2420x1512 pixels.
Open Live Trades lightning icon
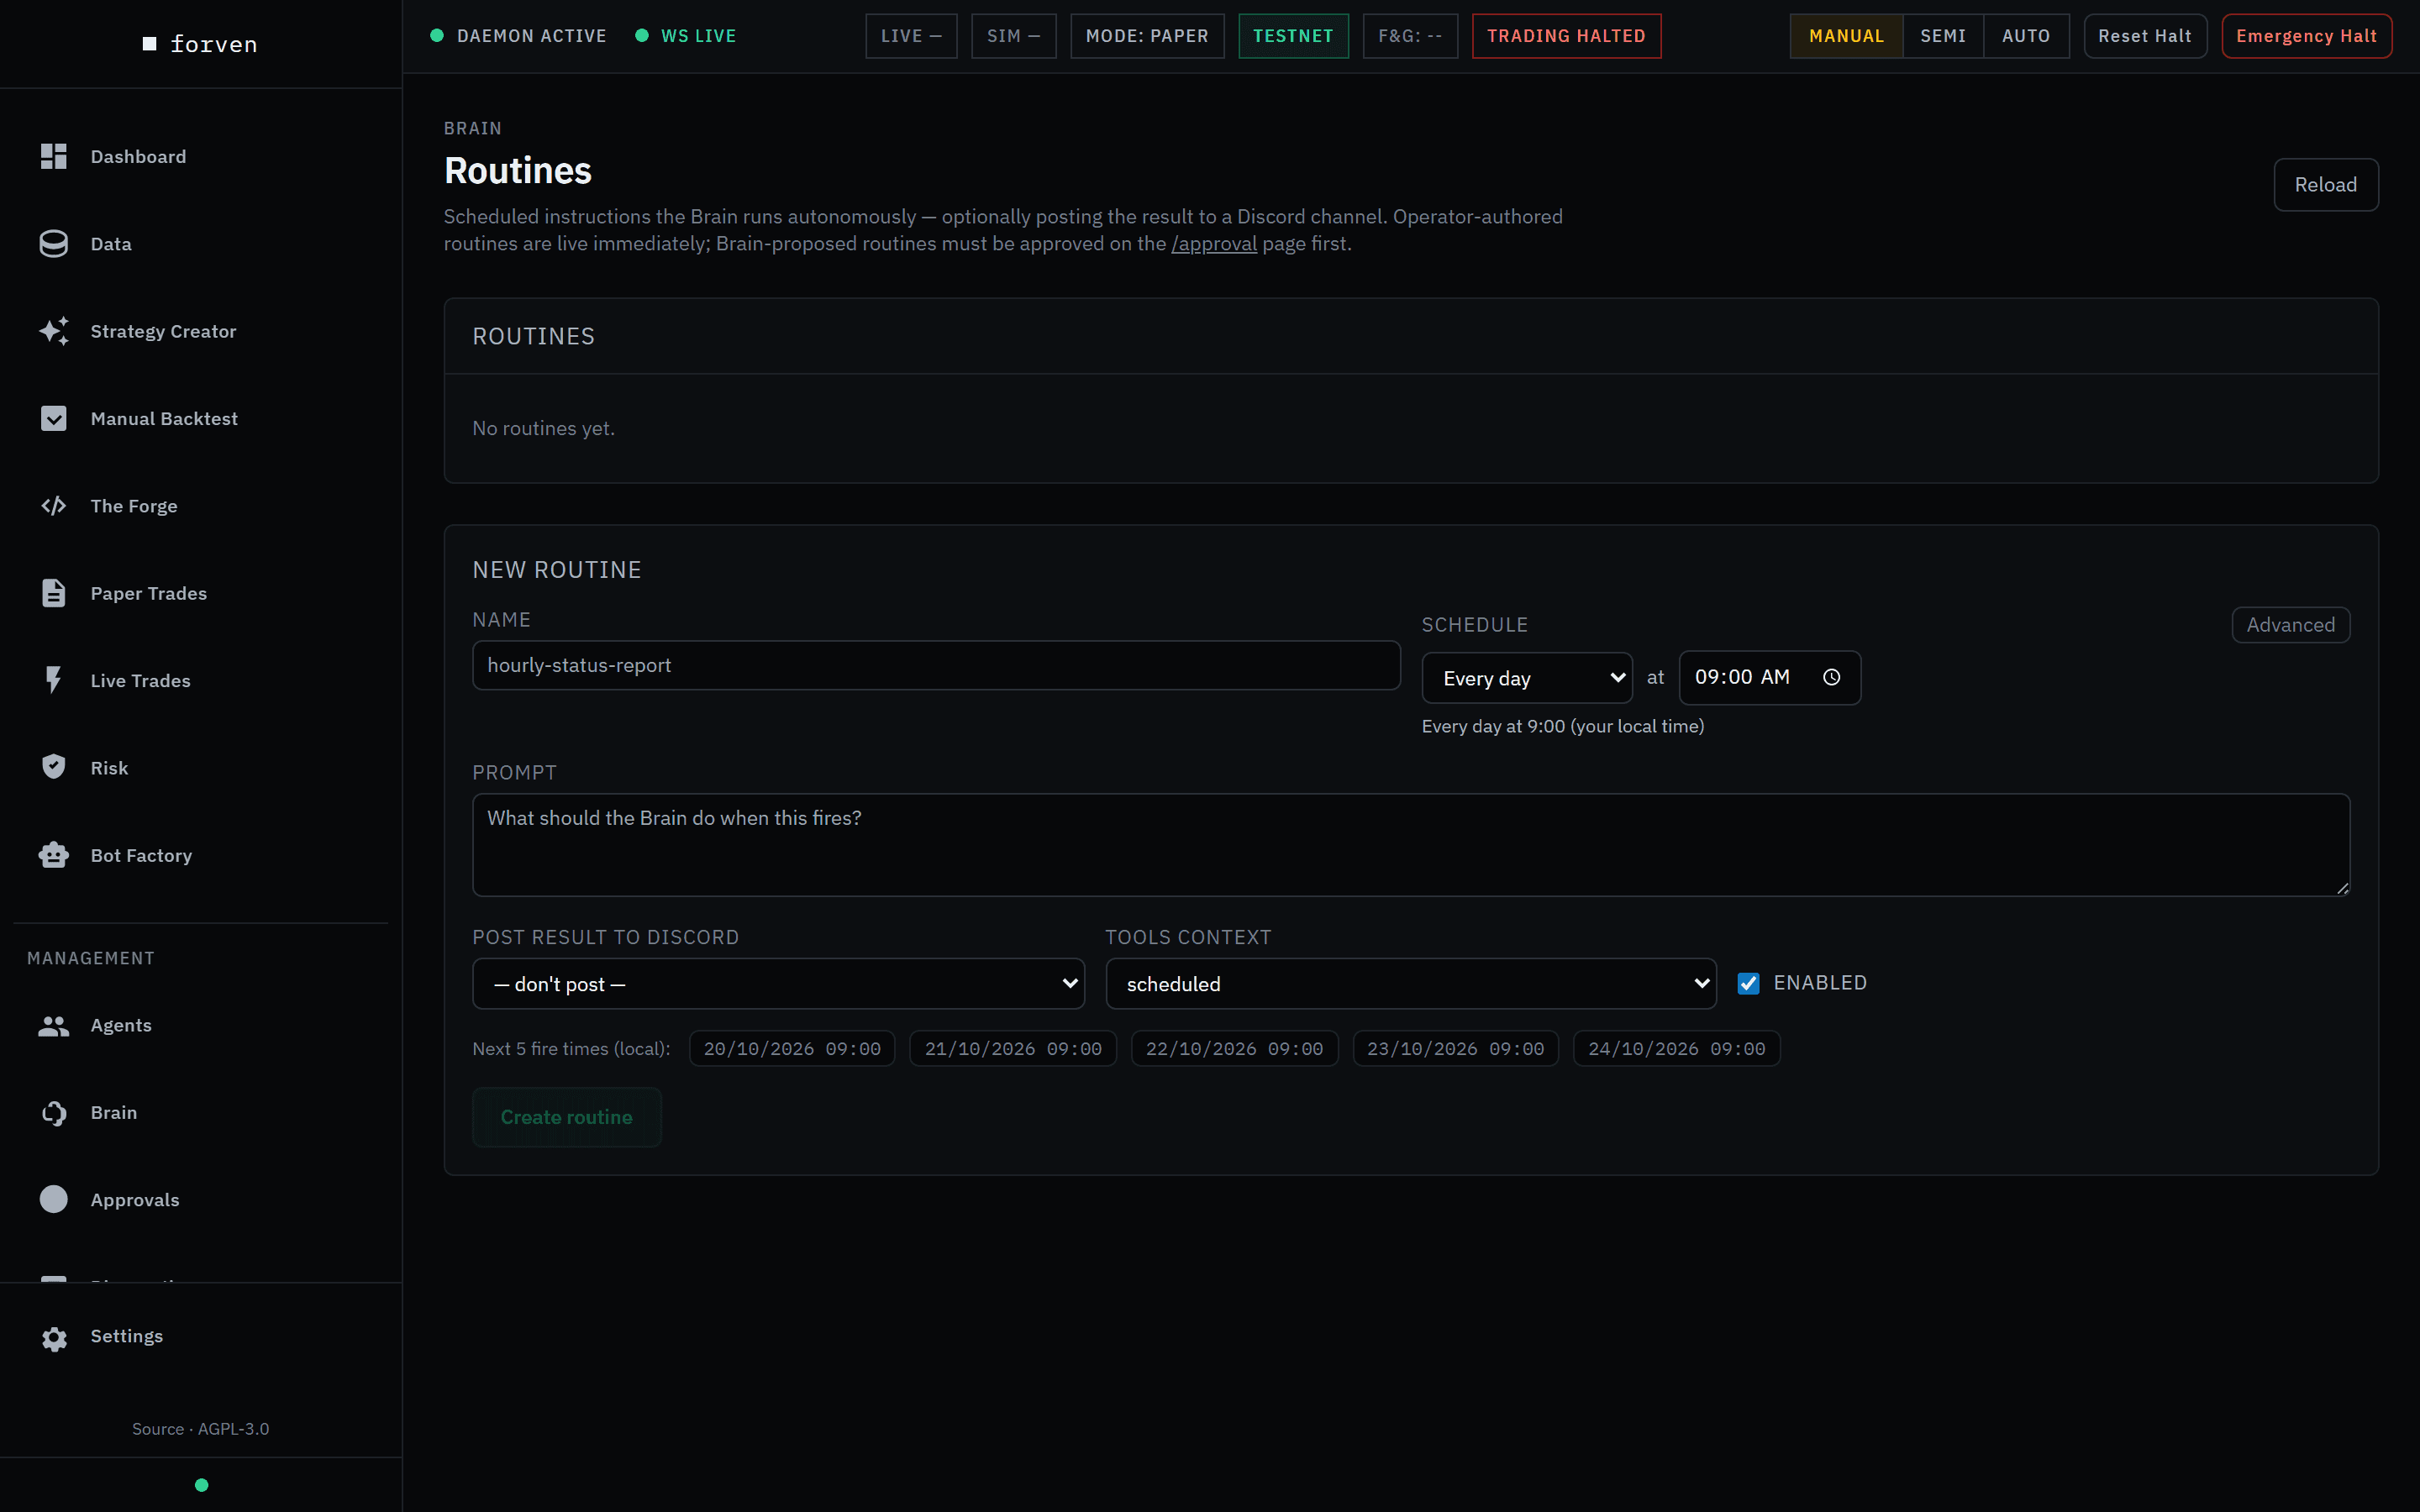coord(54,680)
